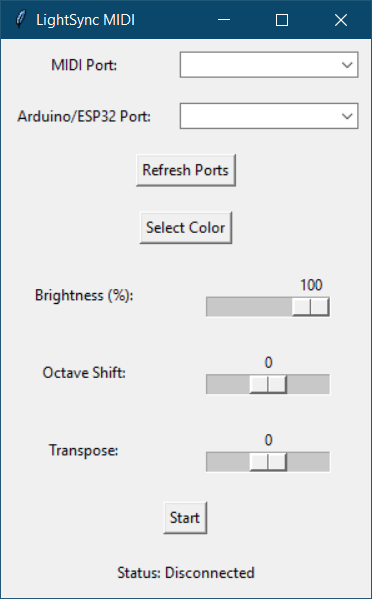372x599 pixels.
Task: Click Octave Shift trough left of handle
Action: 228,384
